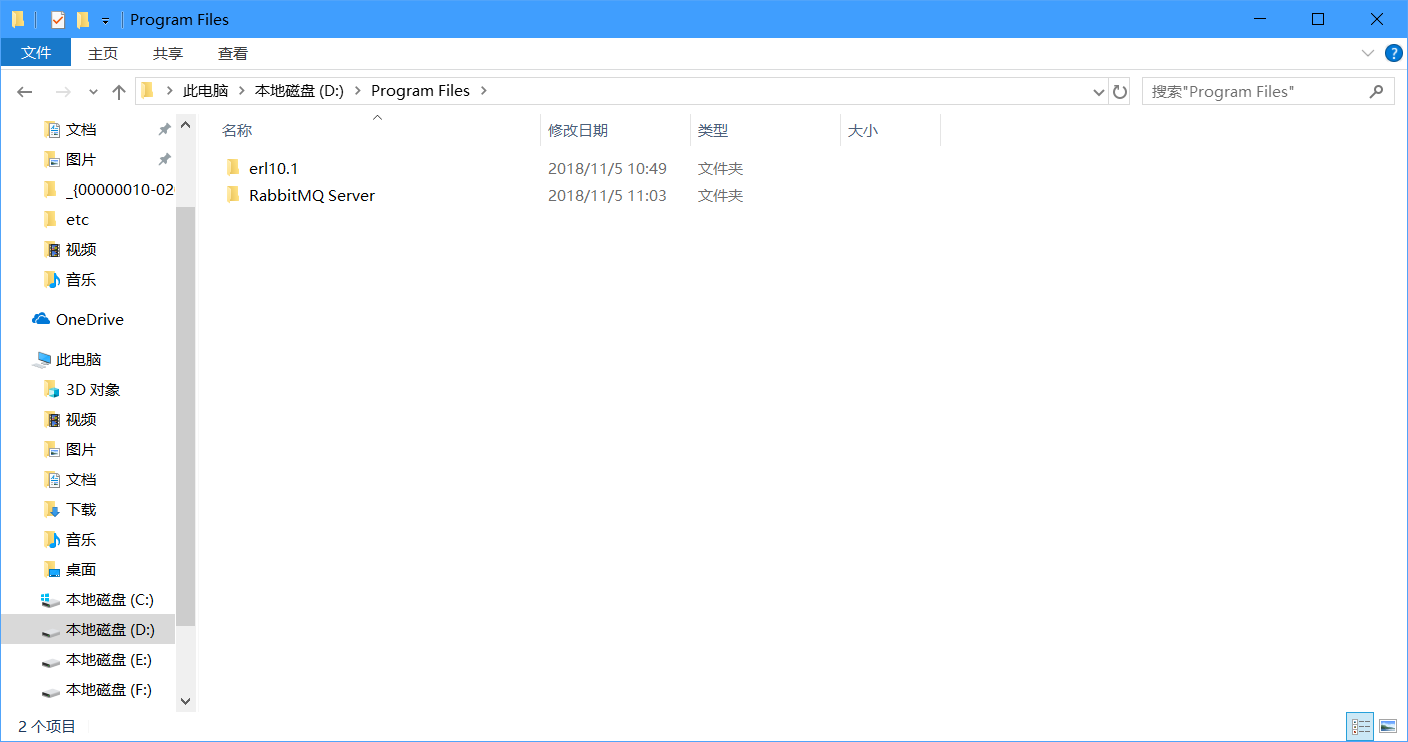Switch to the 主页 ribbon tab
This screenshot has height=742, width=1408.
click(103, 53)
